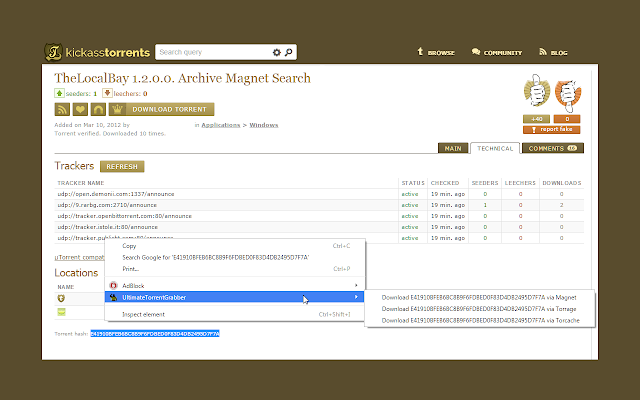Click the open.demonii.com tracker row
The height and width of the screenshot is (400, 640).
(x=319, y=194)
